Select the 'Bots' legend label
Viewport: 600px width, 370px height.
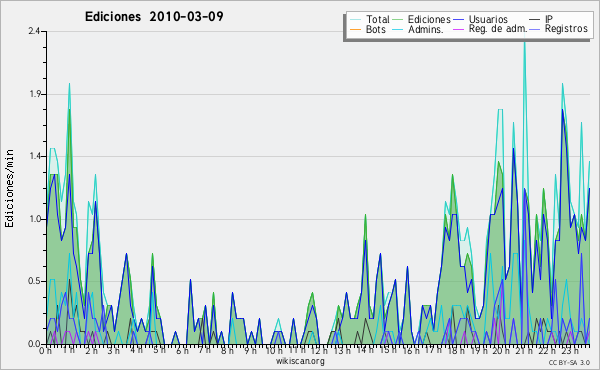click(x=375, y=29)
